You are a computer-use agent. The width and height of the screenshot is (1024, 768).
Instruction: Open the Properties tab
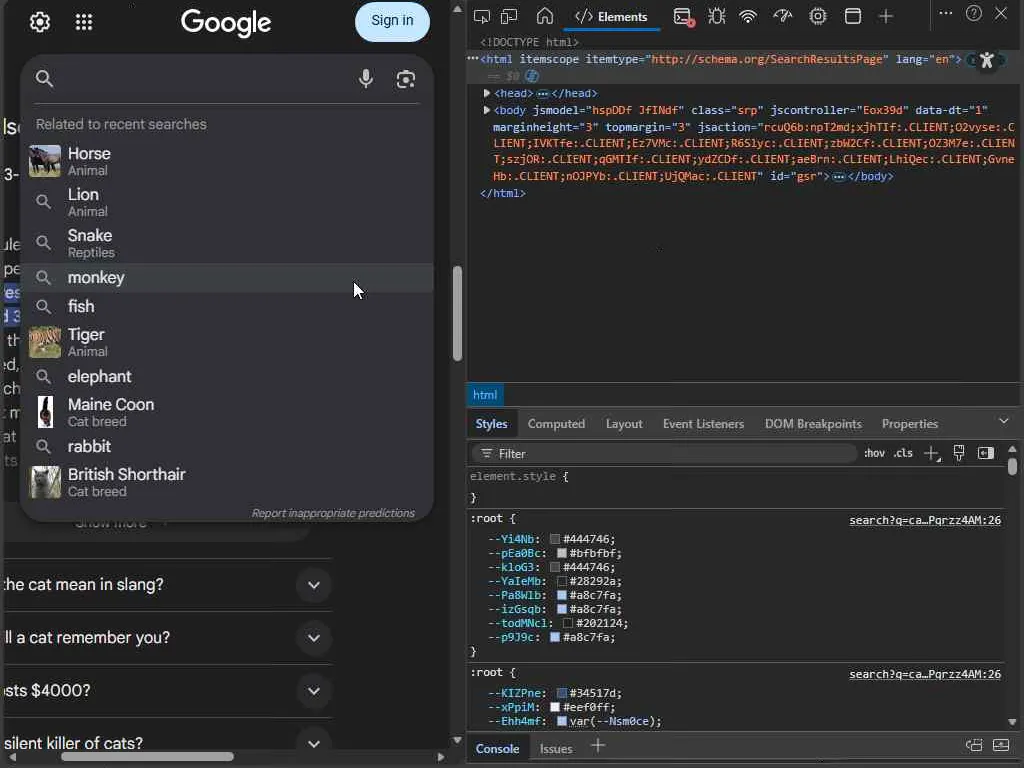(910, 424)
